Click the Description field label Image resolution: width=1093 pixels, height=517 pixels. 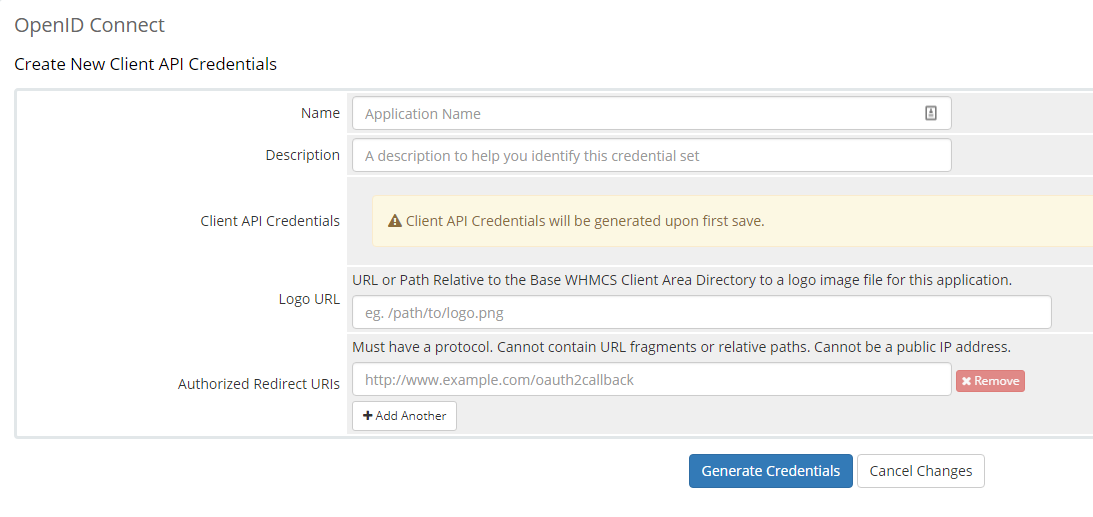click(x=303, y=155)
